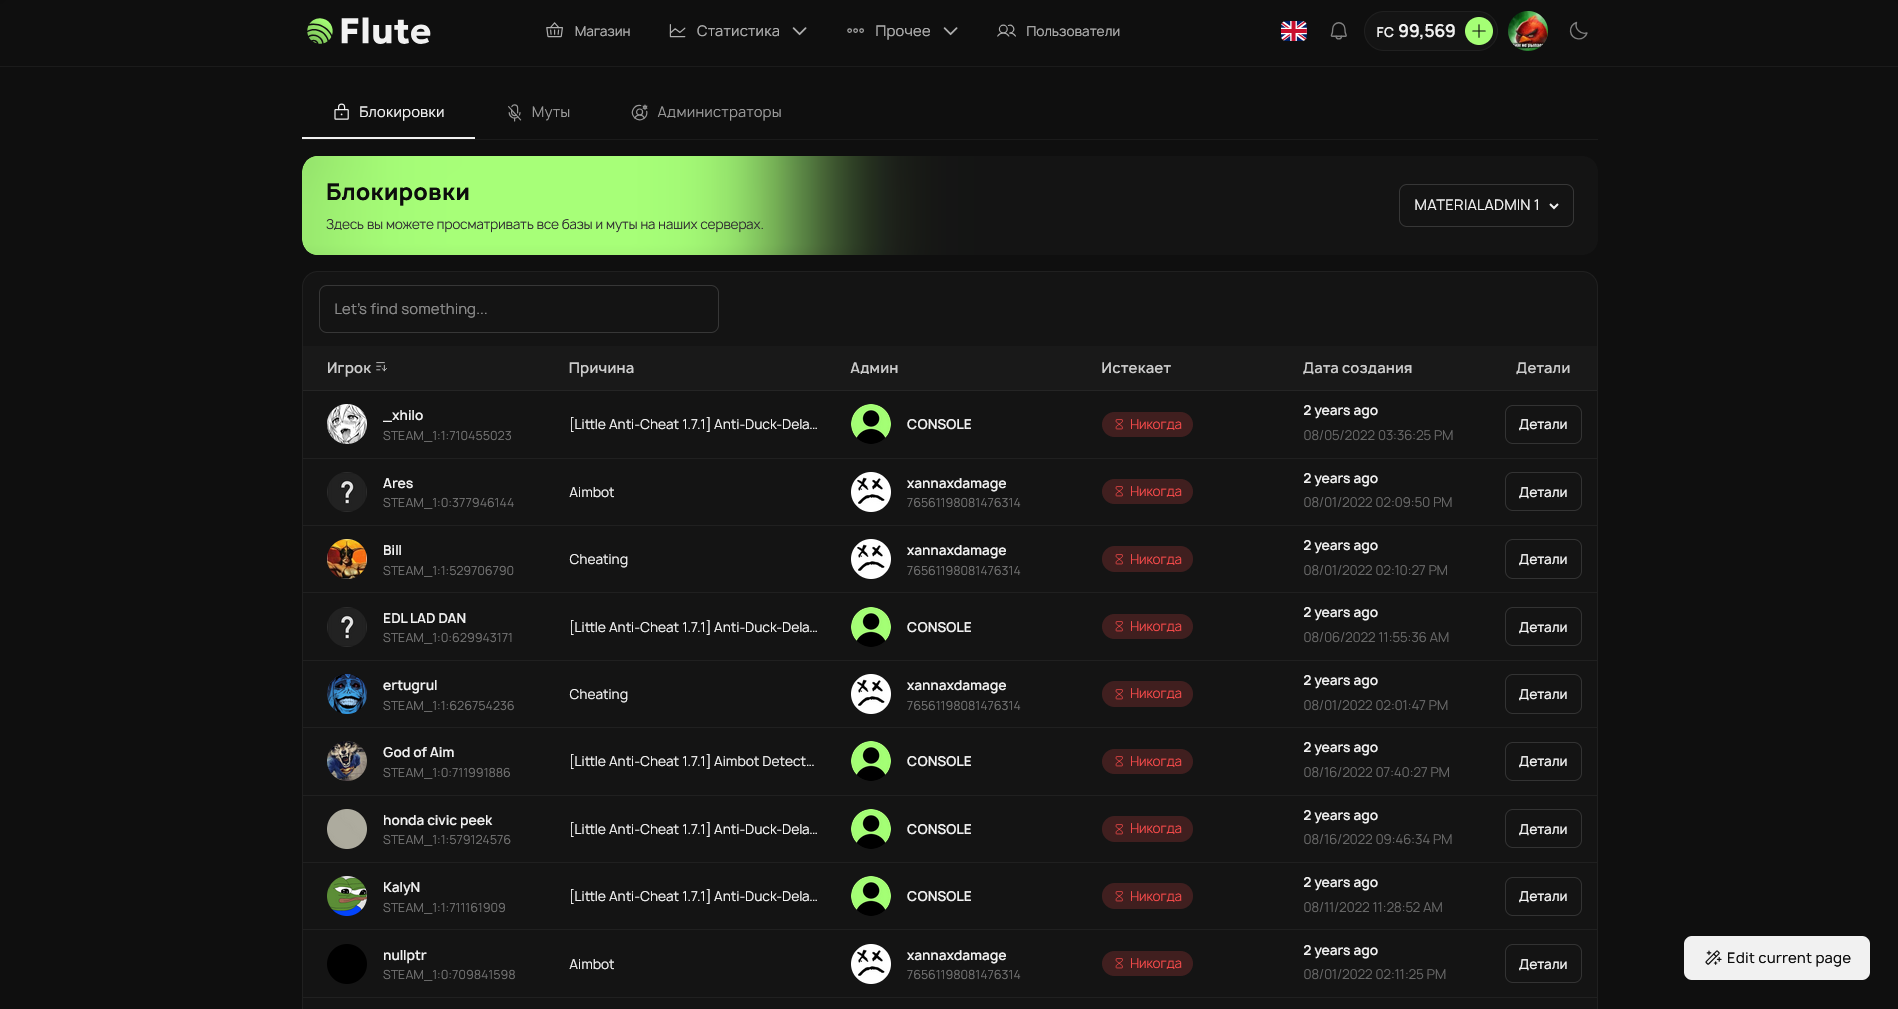Click the _xhilo player avatar
This screenshot has width=1898, height=1009.
point(347,424)
